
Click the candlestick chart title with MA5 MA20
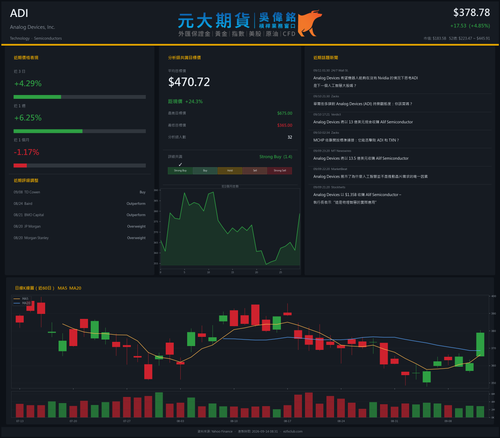[48, 288]
